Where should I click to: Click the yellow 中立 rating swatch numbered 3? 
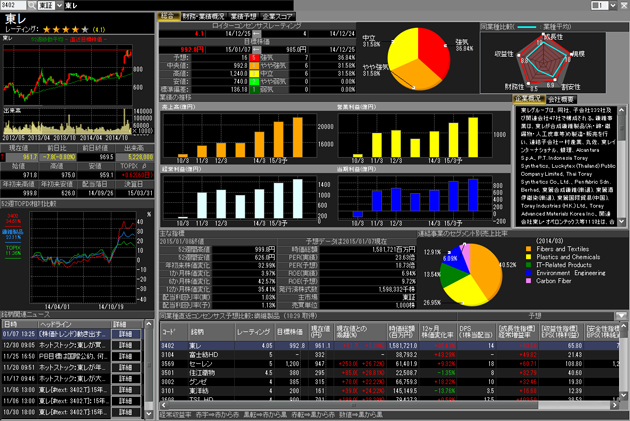pyautogui.click(x=254, y=74)
